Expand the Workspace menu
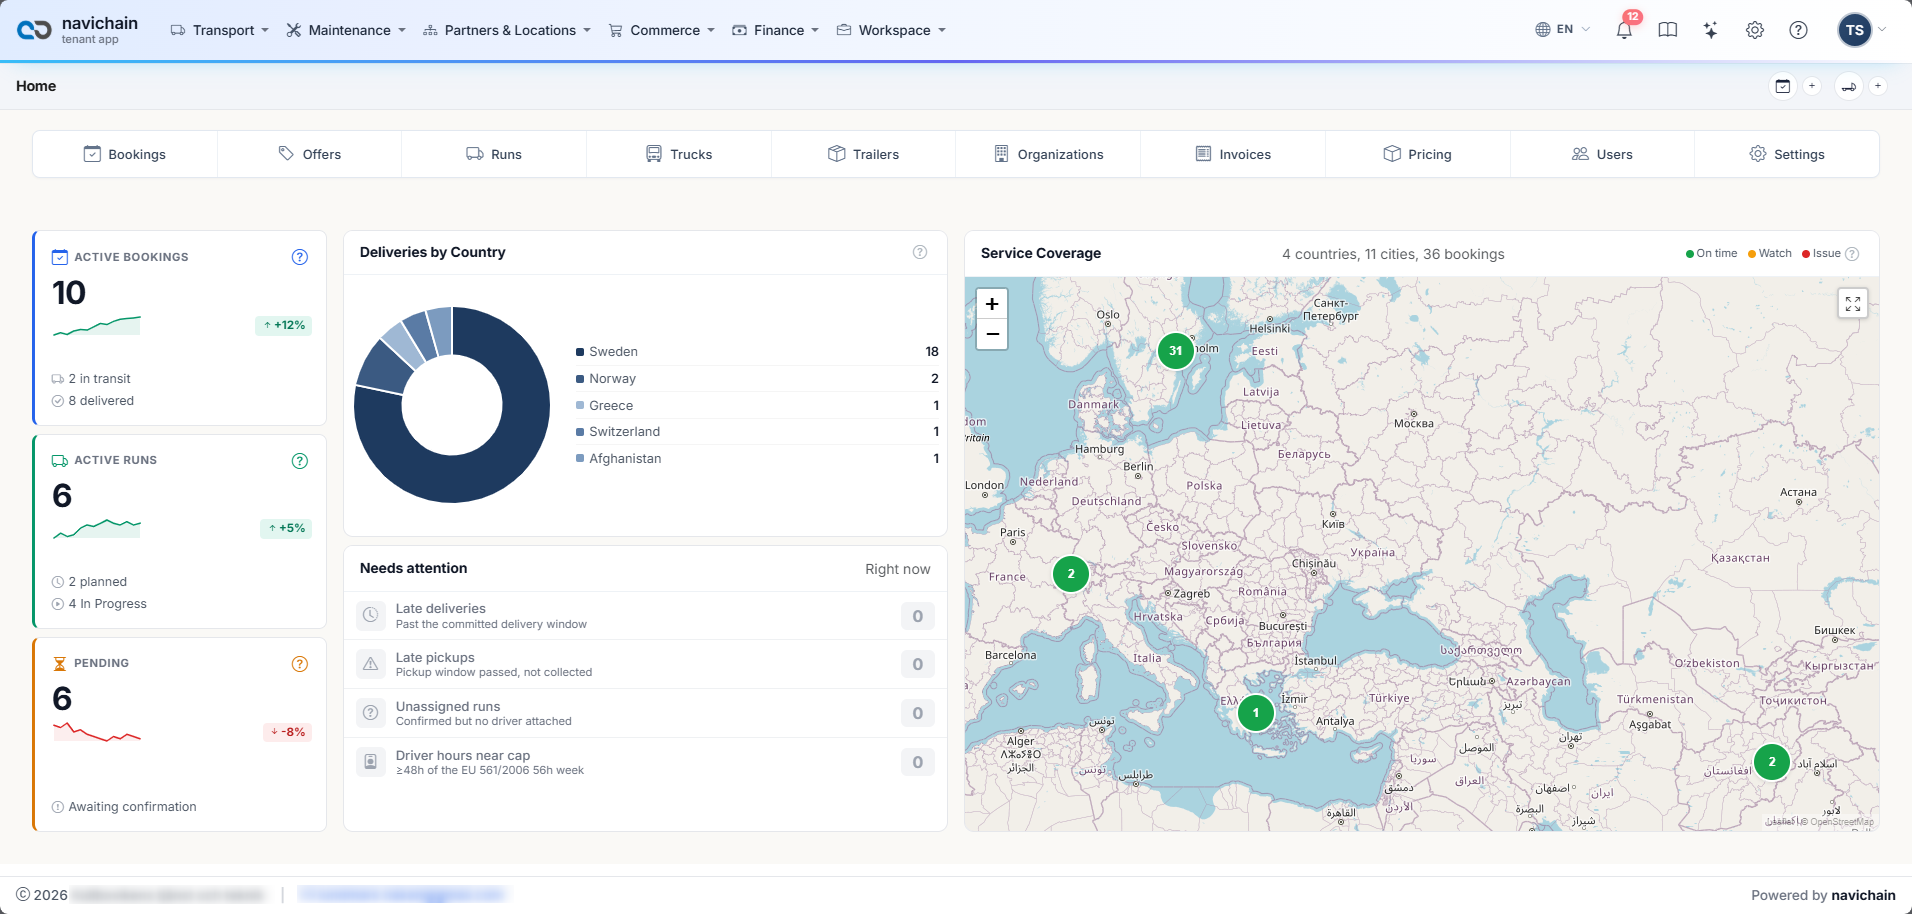The width and height of the screenshot is (1912, 914). tap(891, 30)
